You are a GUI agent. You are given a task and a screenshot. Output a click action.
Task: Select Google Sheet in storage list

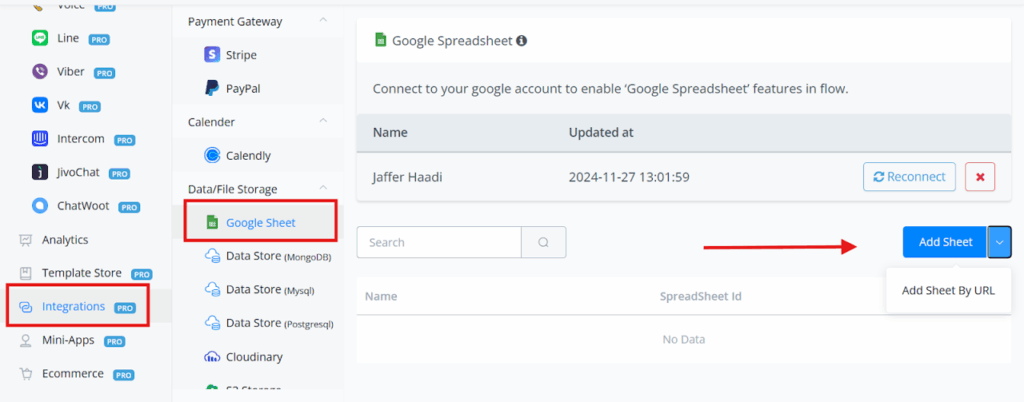point(260,222)
